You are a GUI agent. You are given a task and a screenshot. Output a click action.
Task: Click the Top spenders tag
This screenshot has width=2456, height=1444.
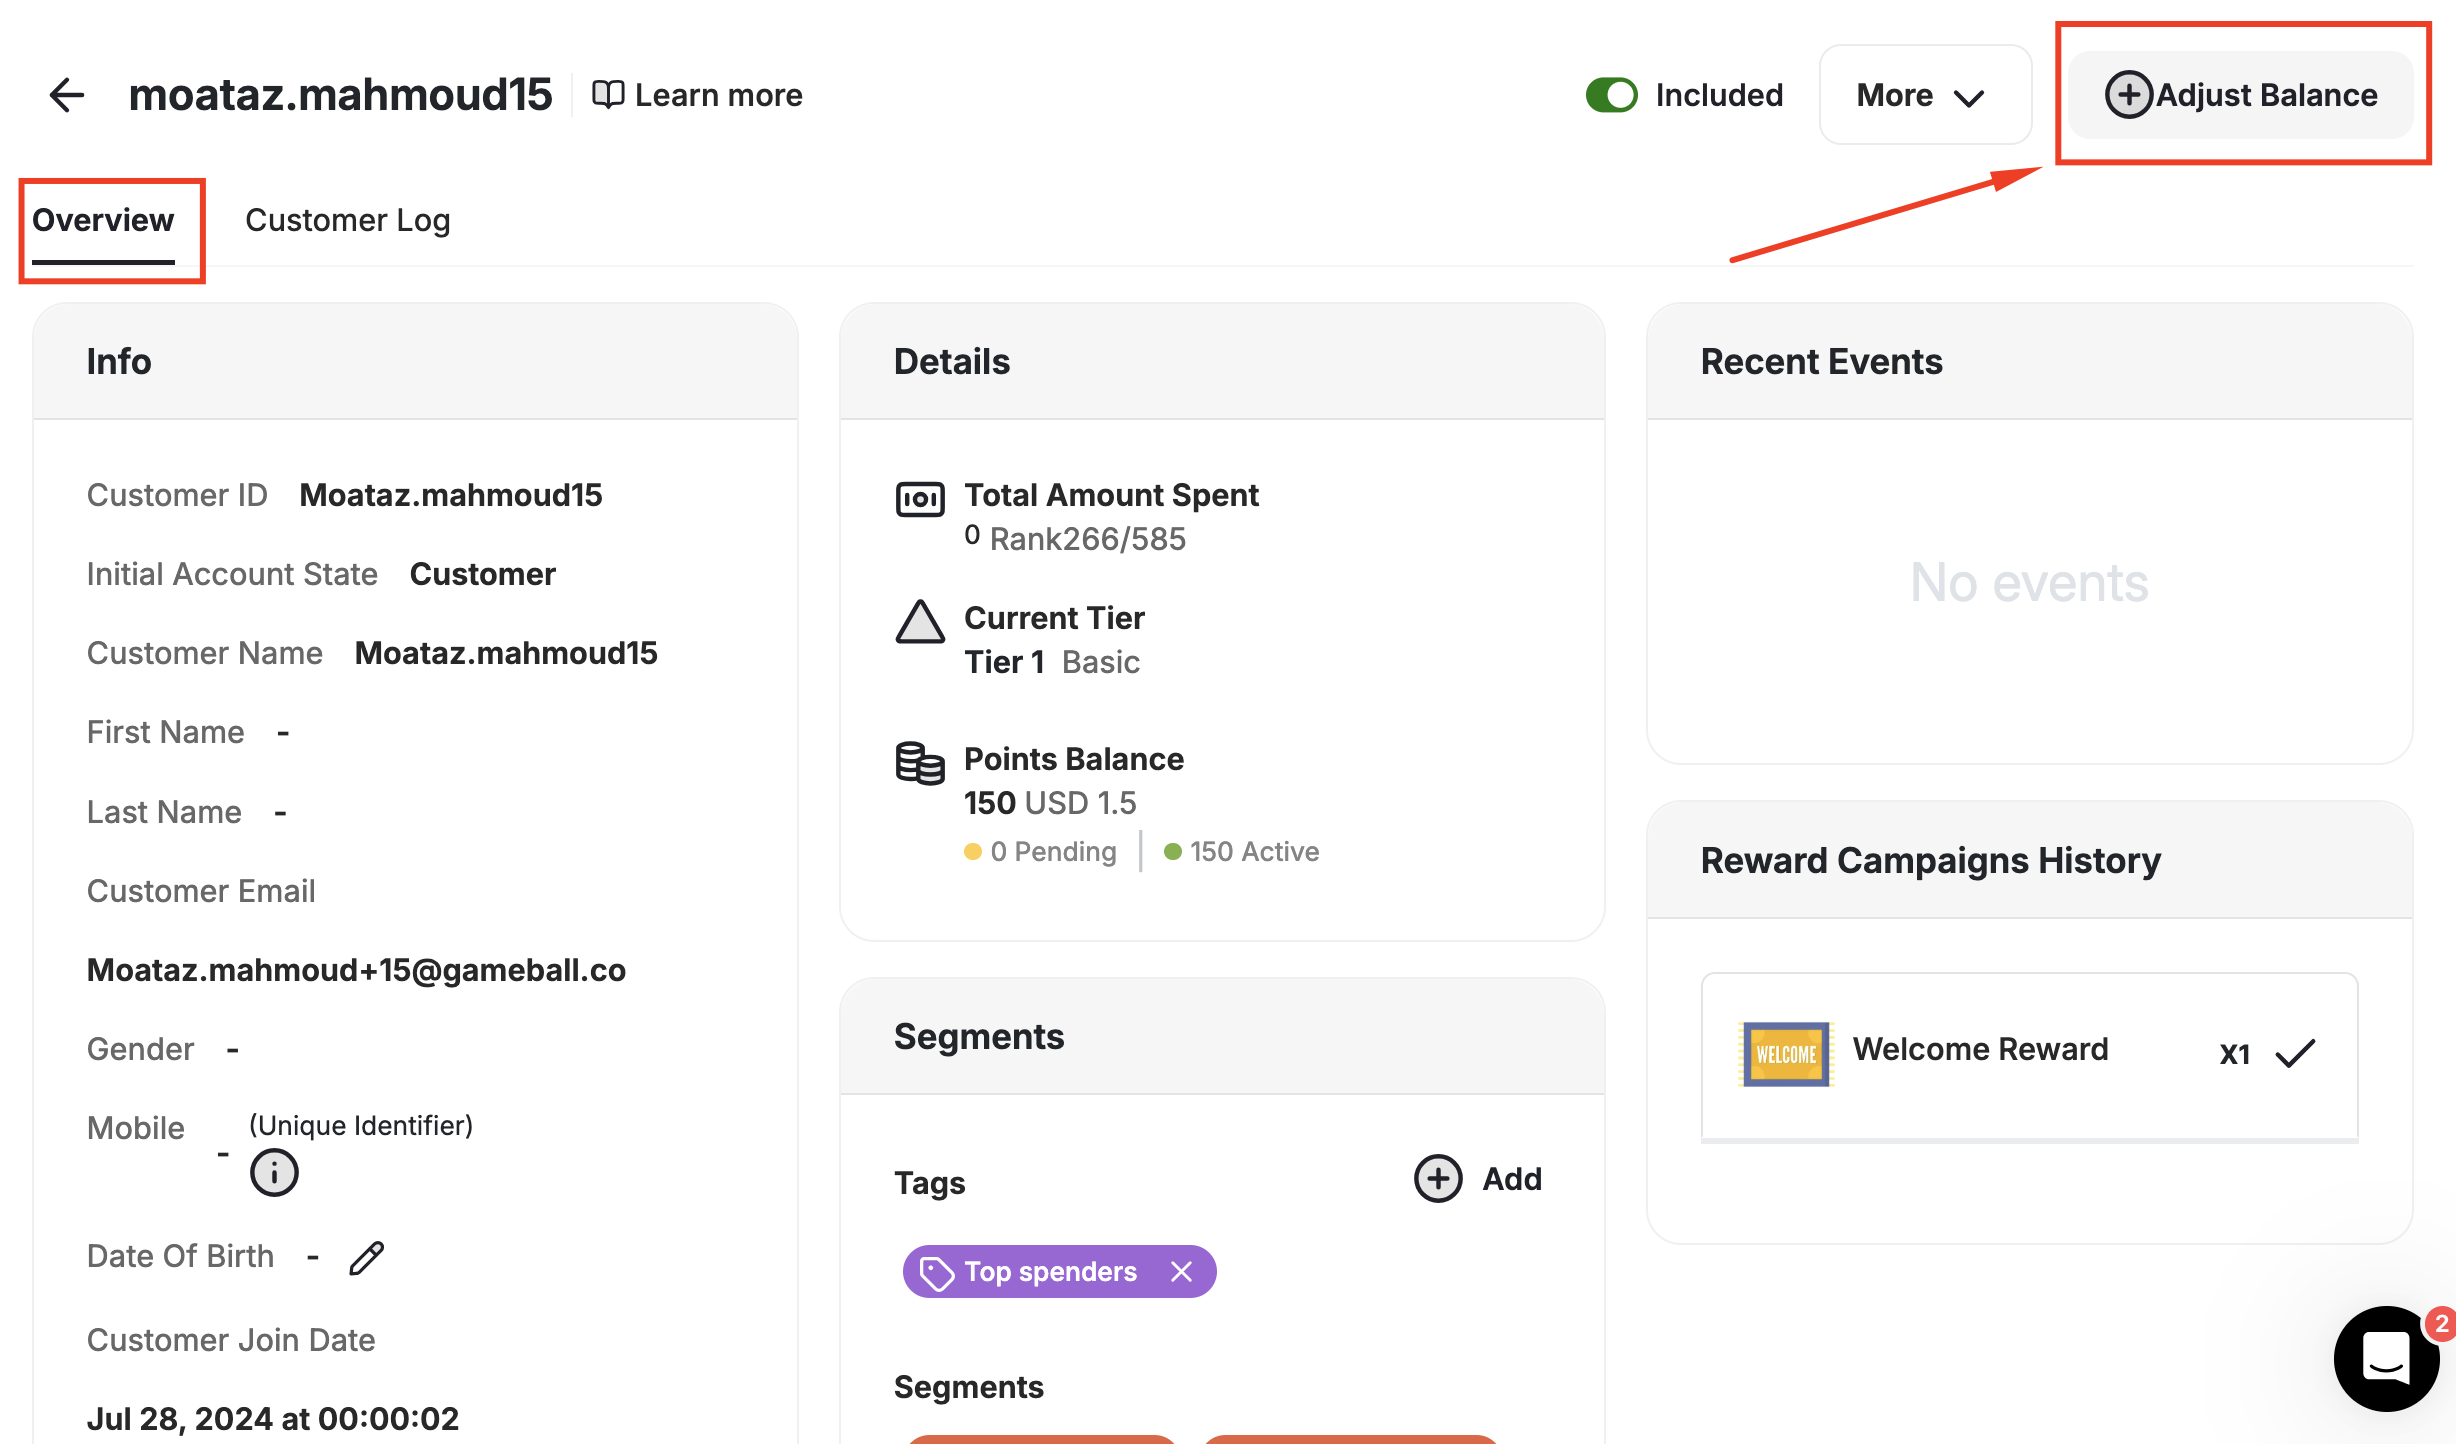[1049, 1271]
